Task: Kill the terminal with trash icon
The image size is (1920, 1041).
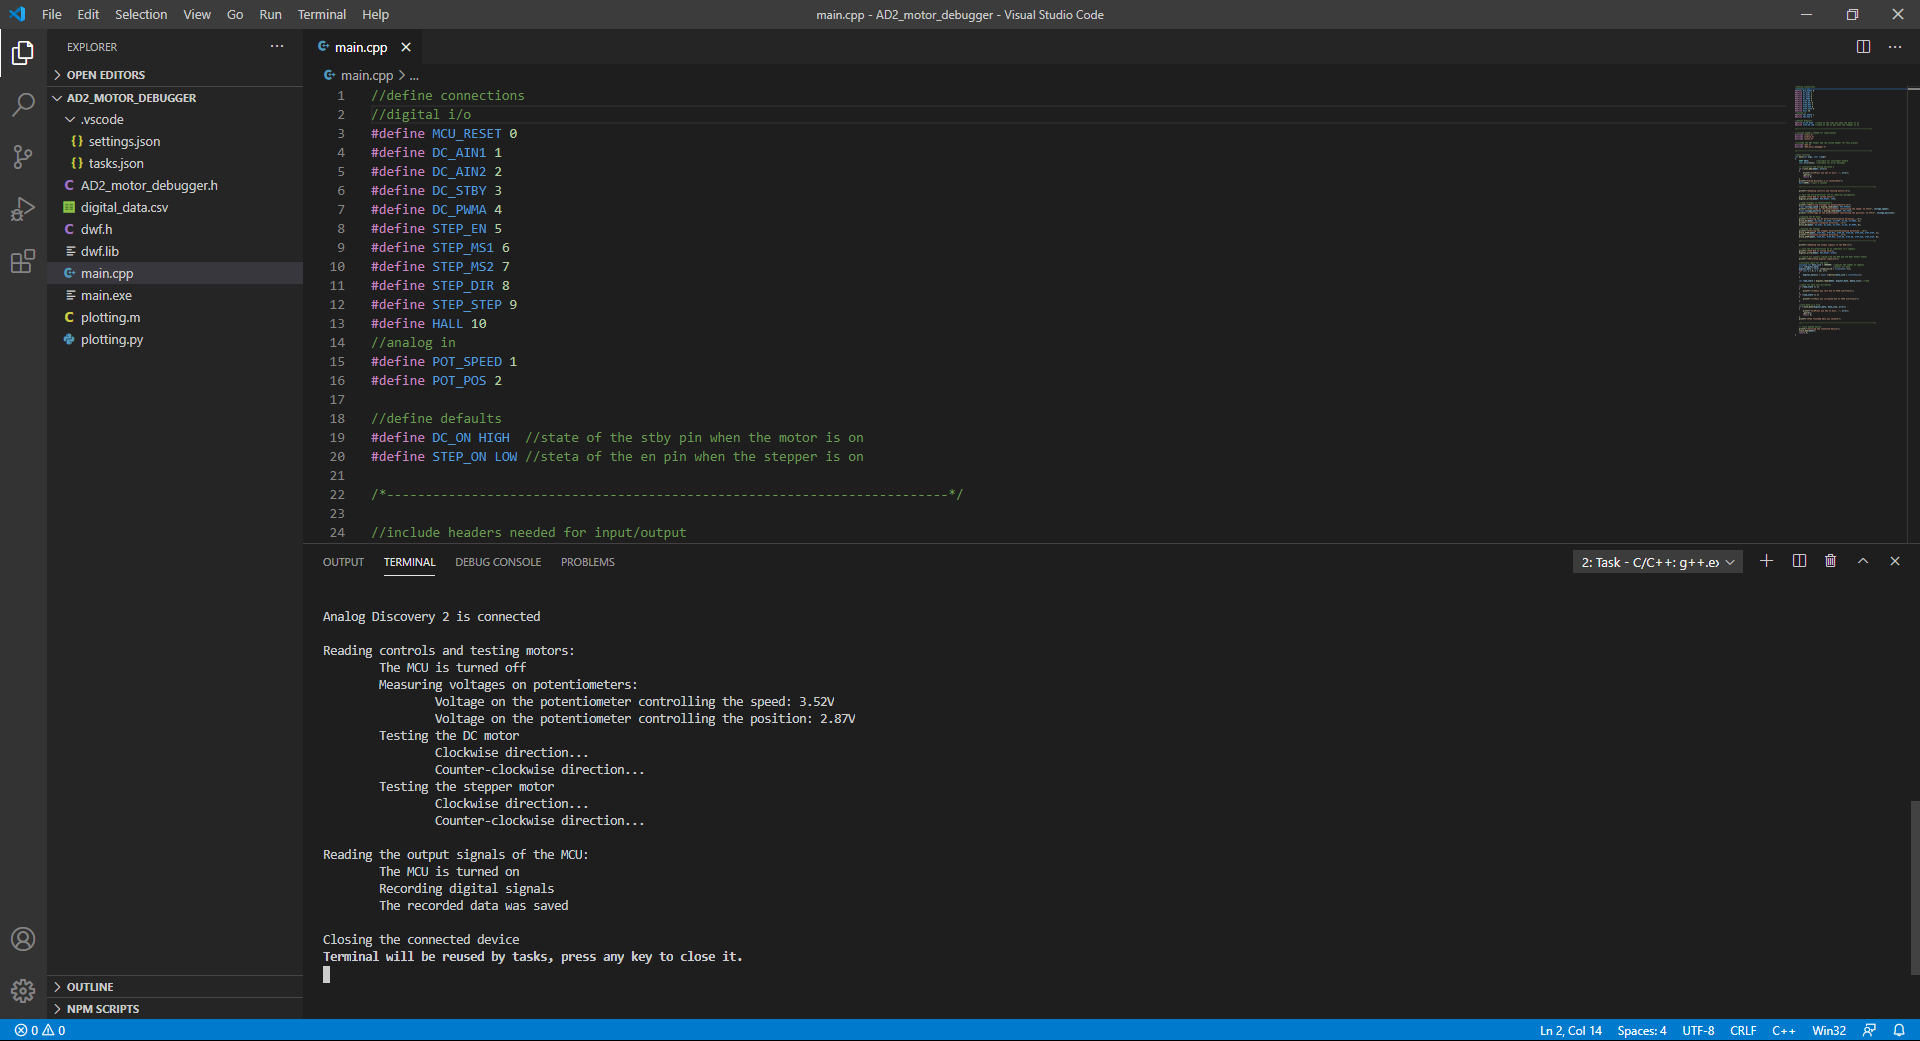Action: tap(1831, 561)
